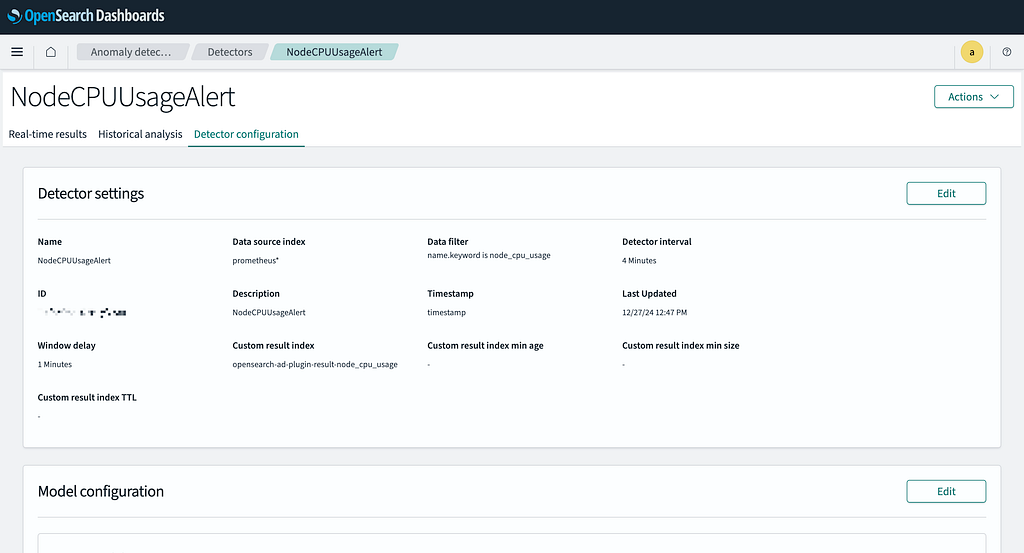Click the NodeCPUUsageAlert value under Name
This screenshot has width=1024, height=553.
pyautogui.click(x=74, y=261)
